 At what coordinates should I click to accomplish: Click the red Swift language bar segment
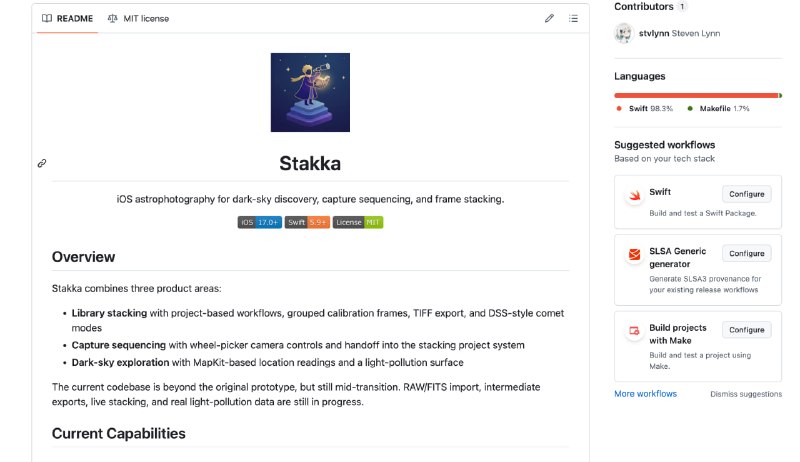pyautogui.click(x=695, y=95)
